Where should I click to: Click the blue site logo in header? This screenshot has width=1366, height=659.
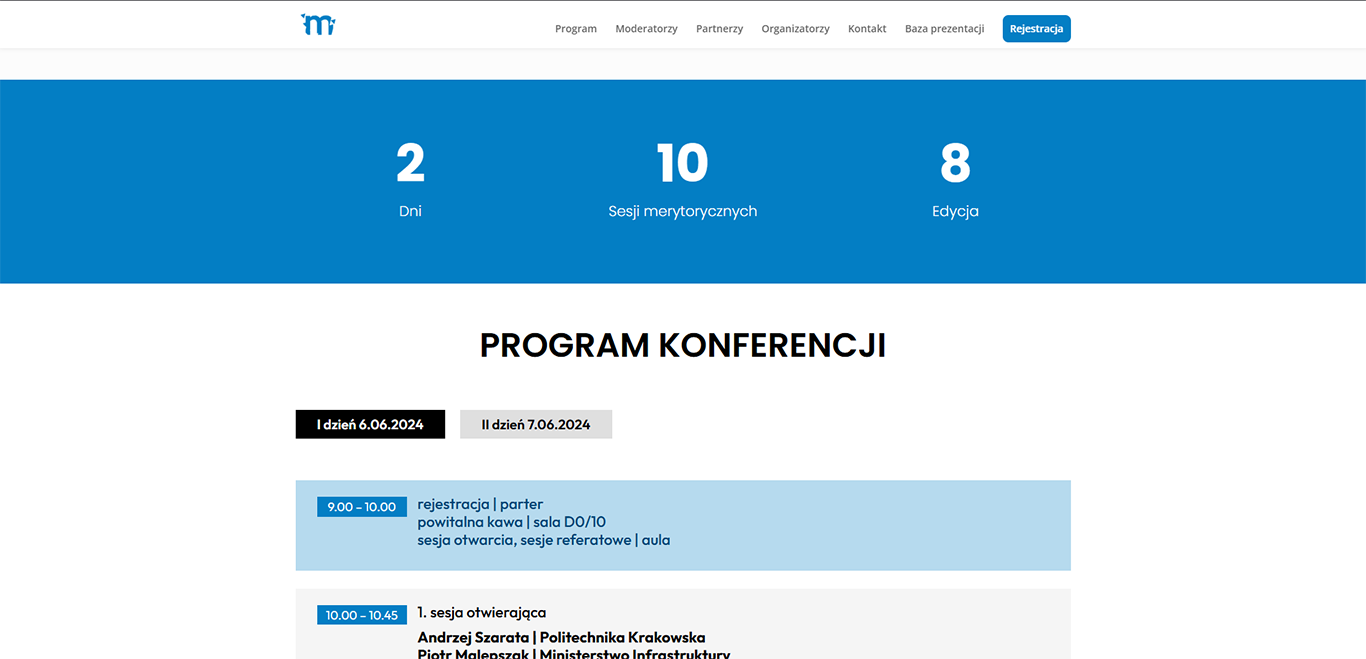pyautogui.click(x=318, y=26)
